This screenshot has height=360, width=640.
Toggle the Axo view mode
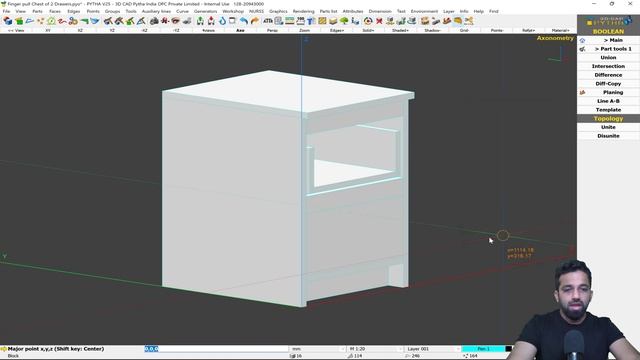click(240, 31)
